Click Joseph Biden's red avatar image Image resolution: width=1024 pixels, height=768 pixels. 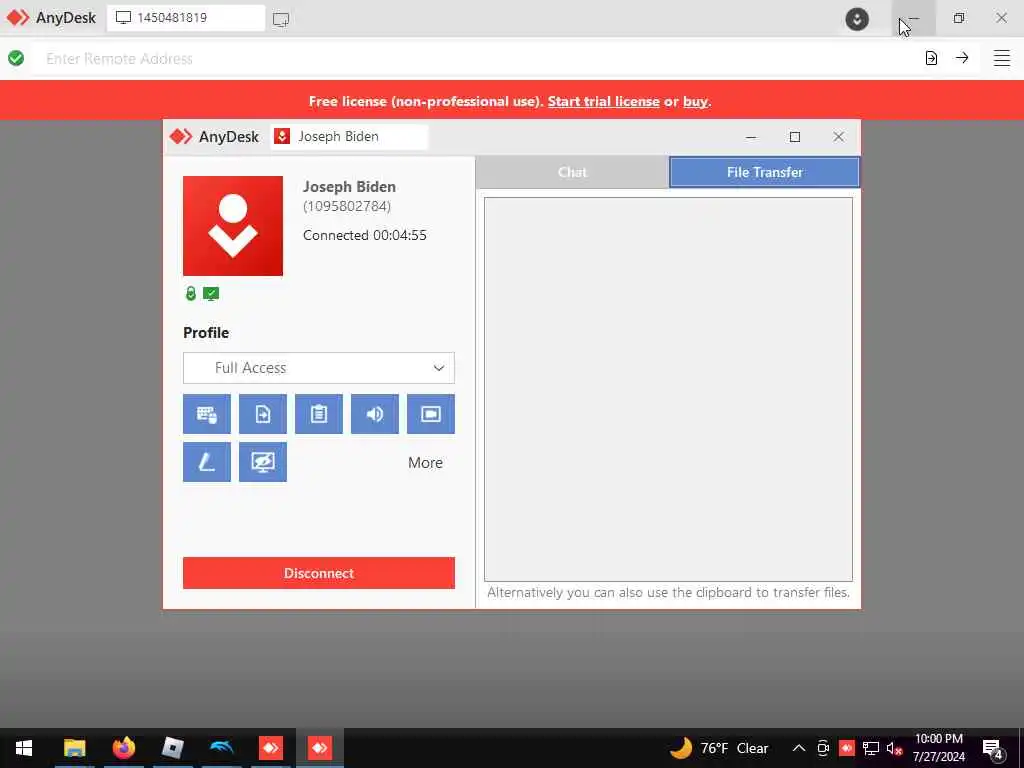click(x=233, y=226)
